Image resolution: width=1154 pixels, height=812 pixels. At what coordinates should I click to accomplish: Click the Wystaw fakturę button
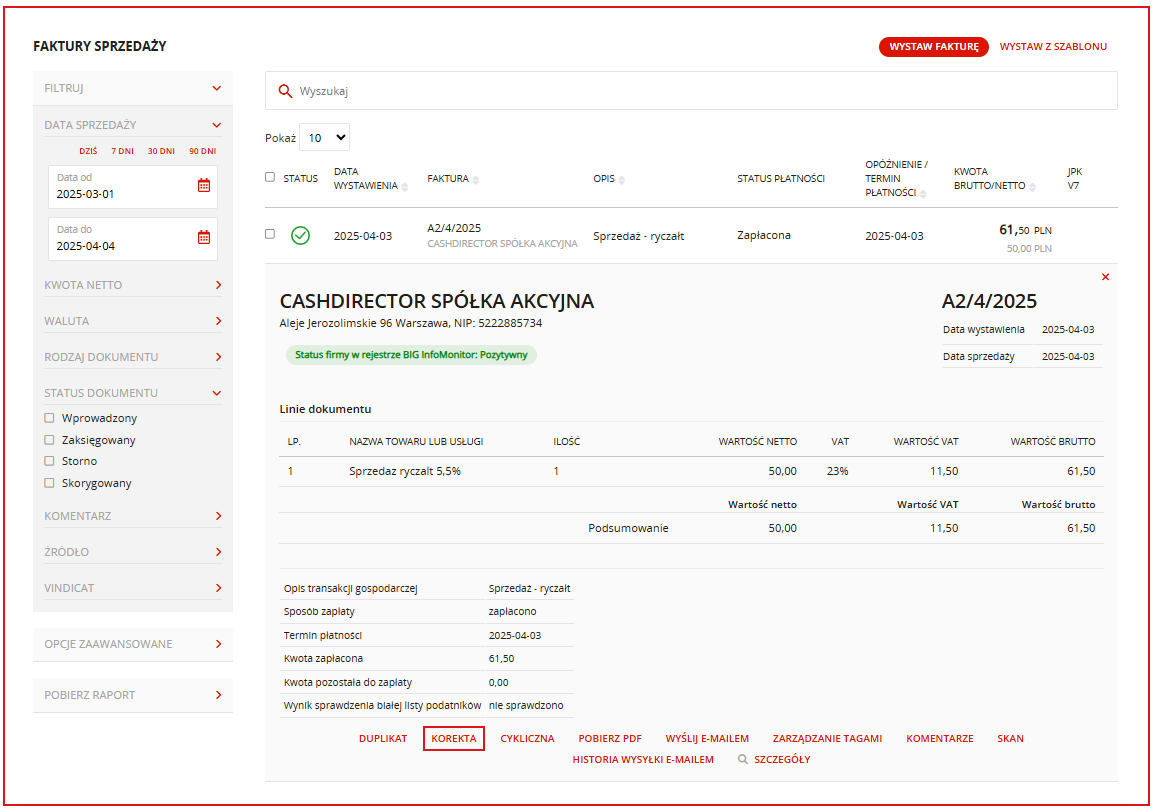[933, 46]
